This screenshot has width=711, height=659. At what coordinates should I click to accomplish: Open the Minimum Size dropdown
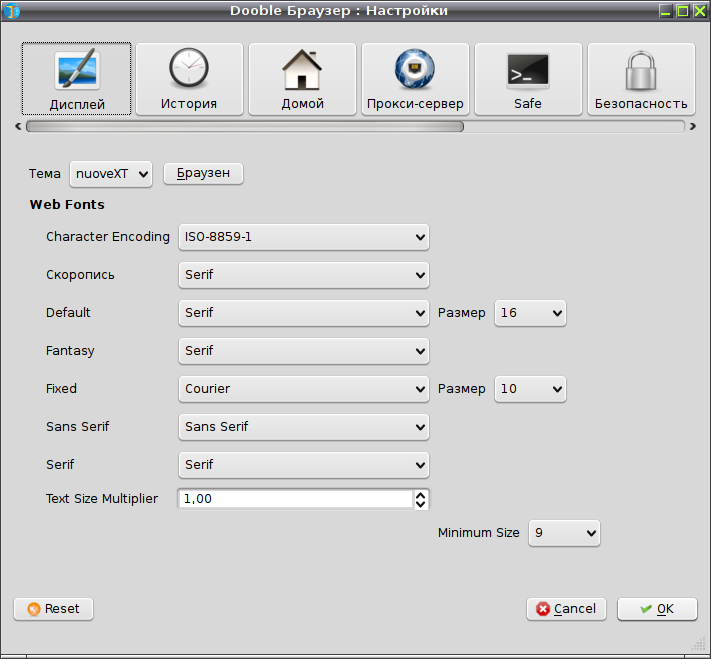coord(564,533)
